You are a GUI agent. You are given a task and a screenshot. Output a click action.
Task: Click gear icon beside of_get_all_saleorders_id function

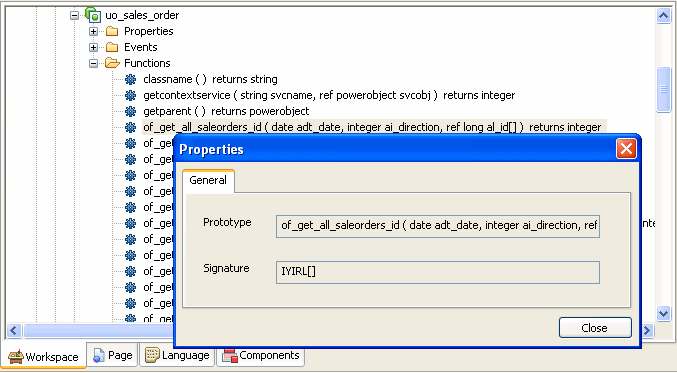[130, 127]
